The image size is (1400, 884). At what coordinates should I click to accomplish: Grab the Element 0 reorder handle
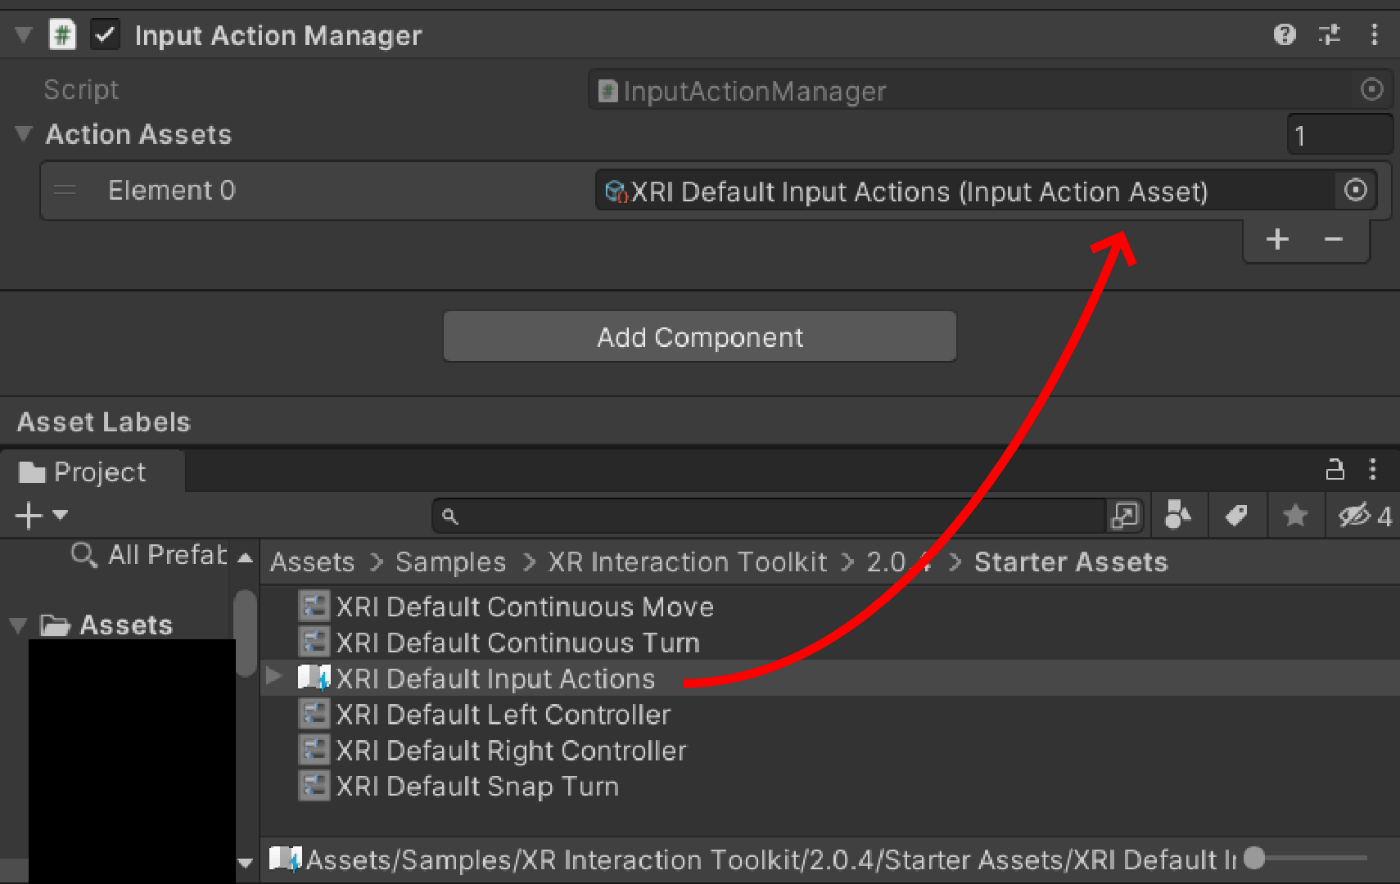pos(65,190)
